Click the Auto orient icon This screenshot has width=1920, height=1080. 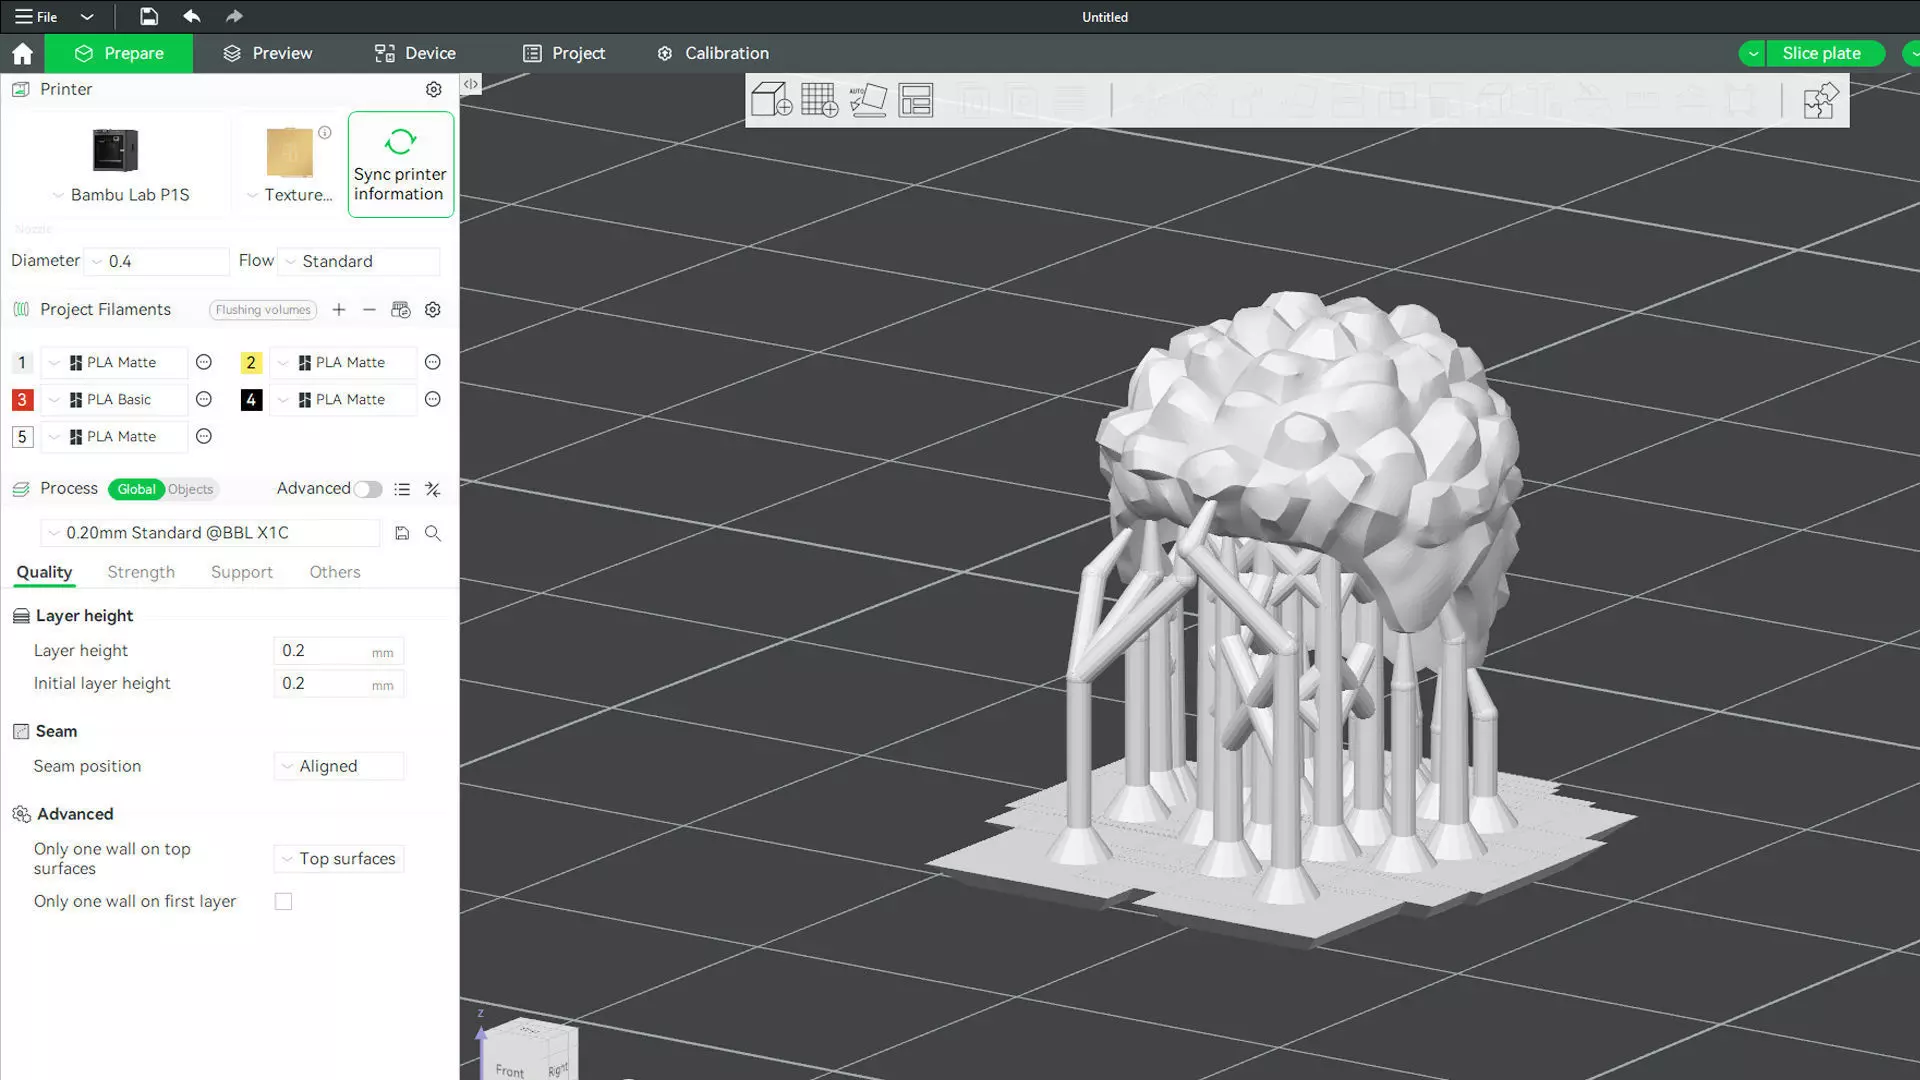[867, 100]
